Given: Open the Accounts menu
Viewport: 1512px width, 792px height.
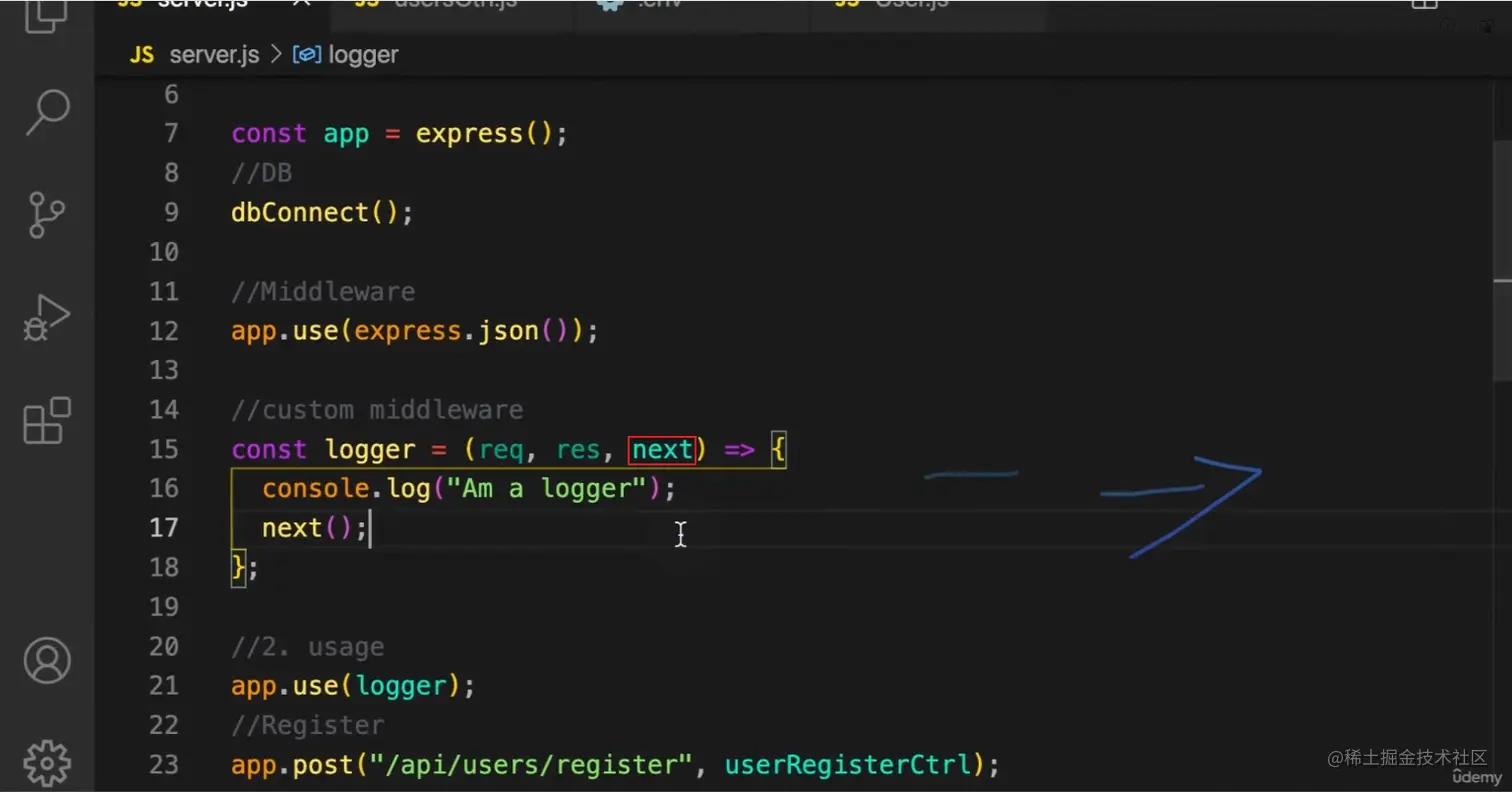Looking at the screenshot, I should tap(47, 661).
